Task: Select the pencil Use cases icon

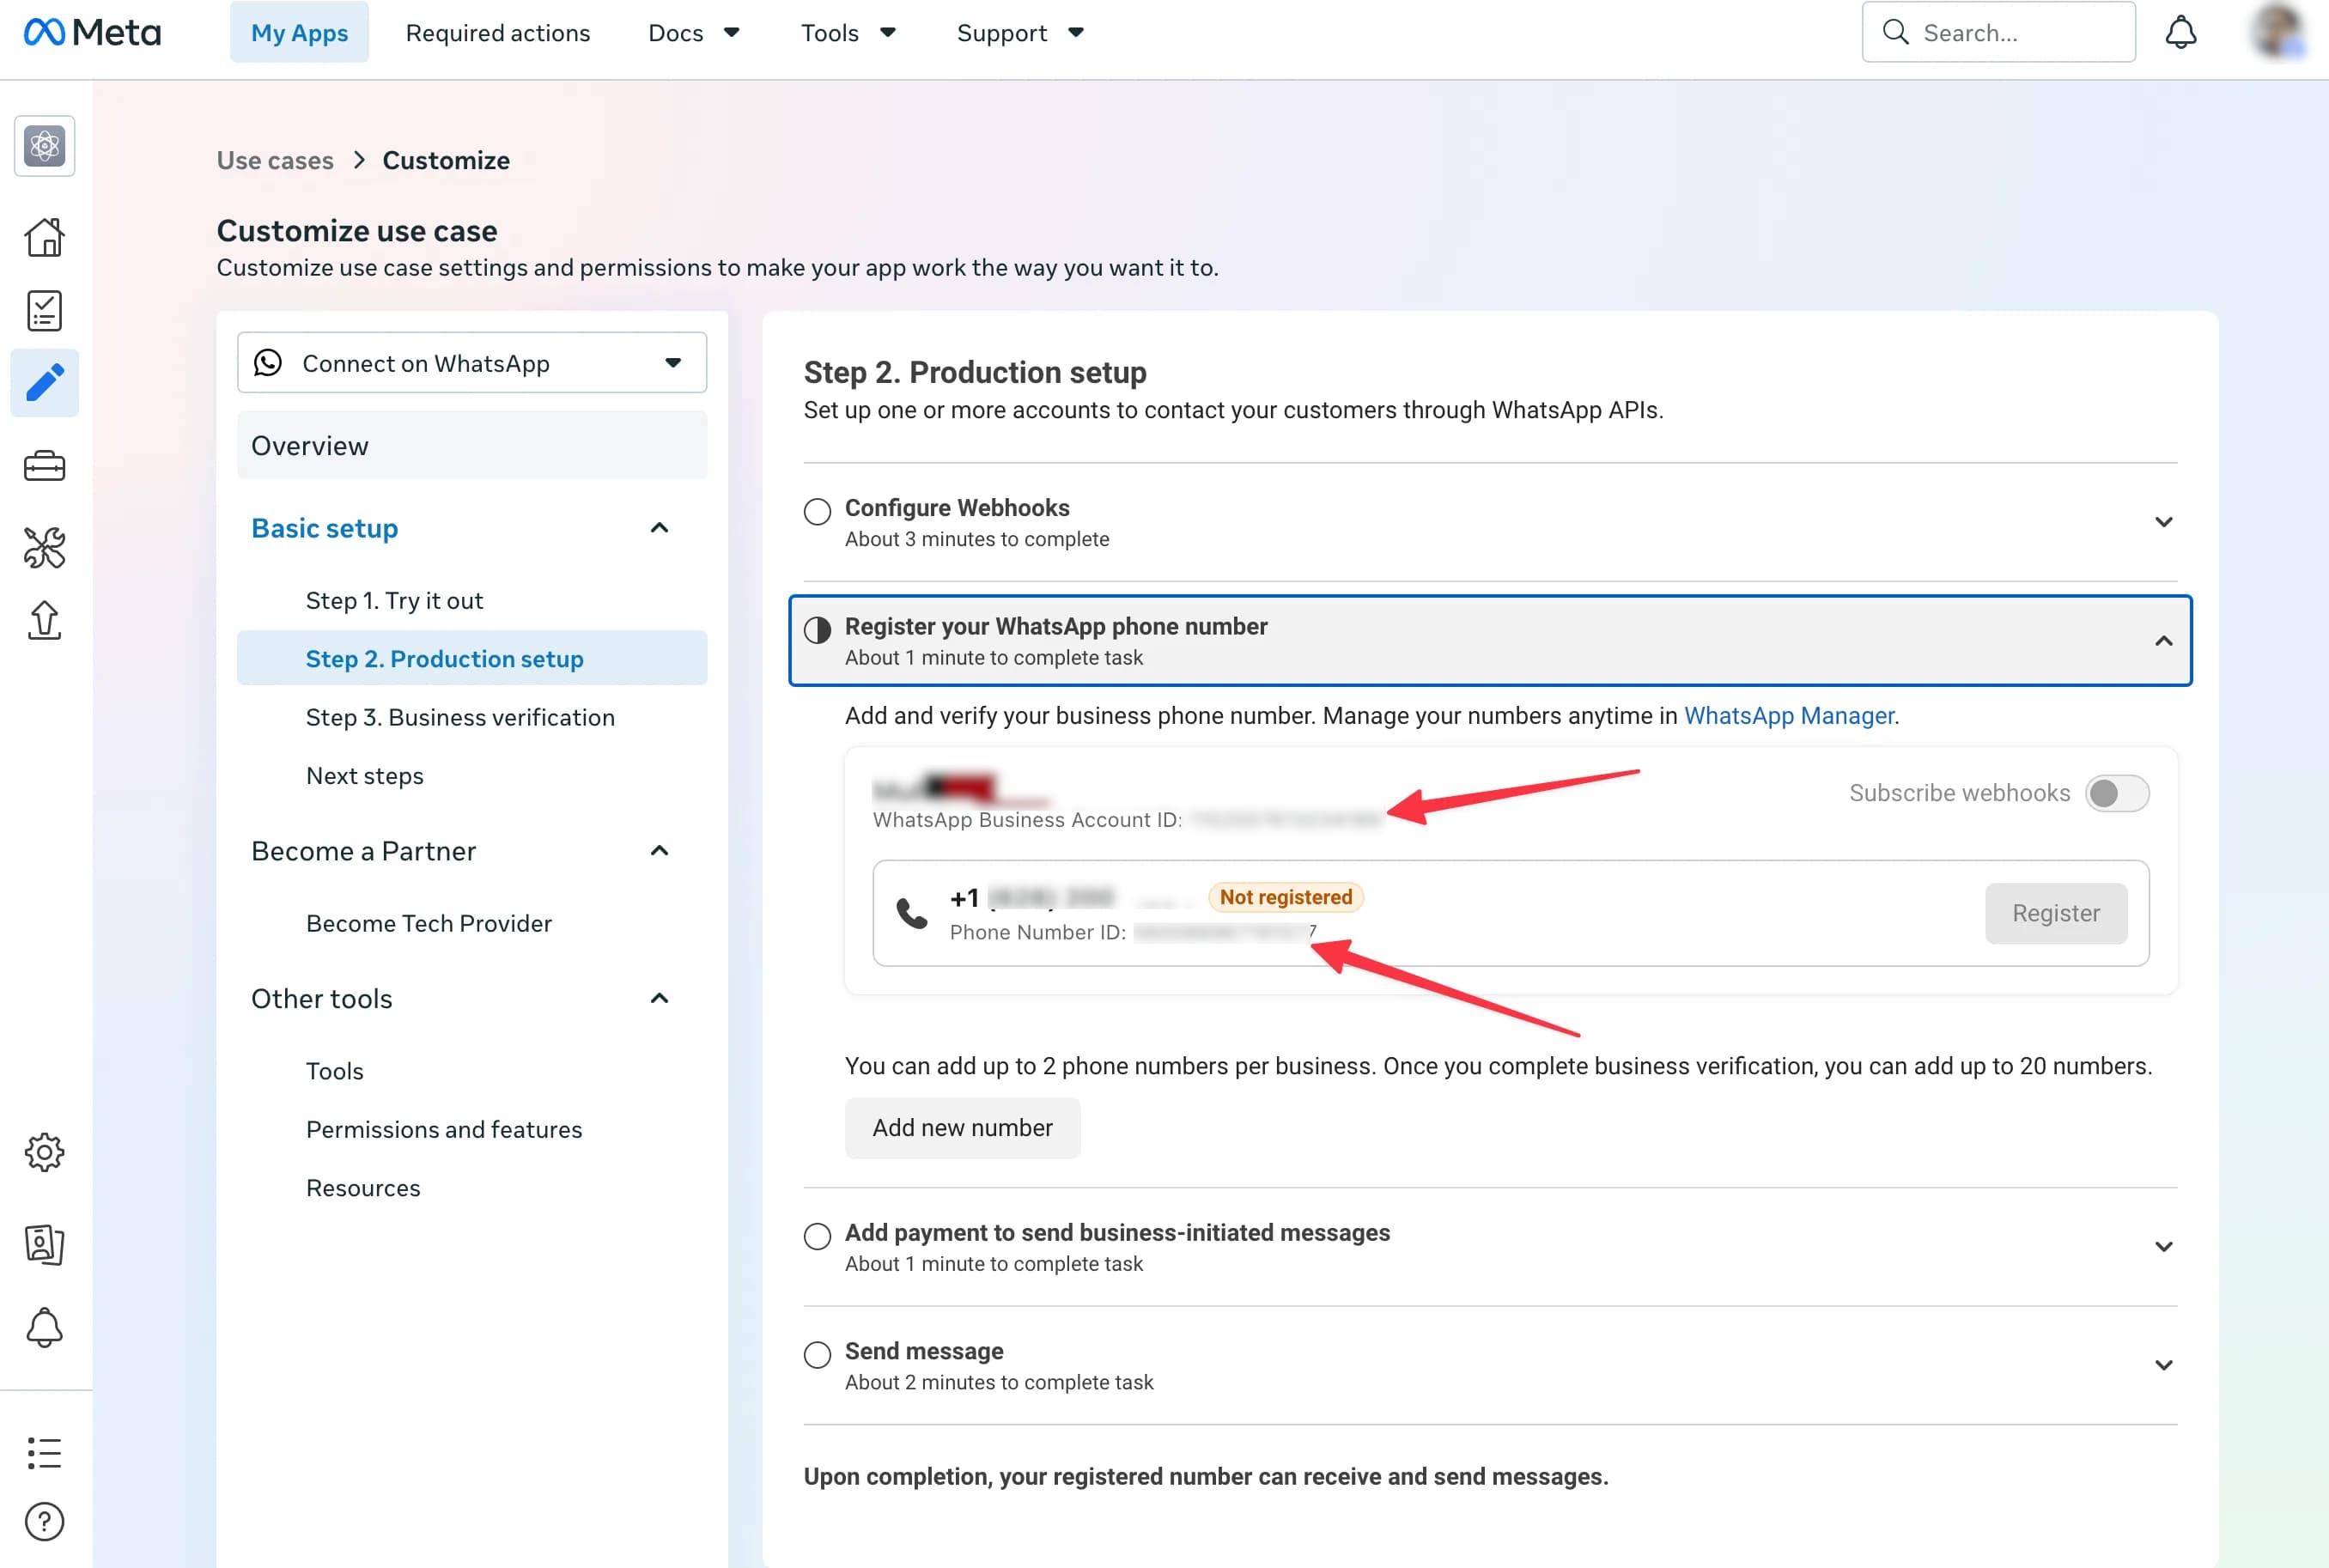Action: 45,383
